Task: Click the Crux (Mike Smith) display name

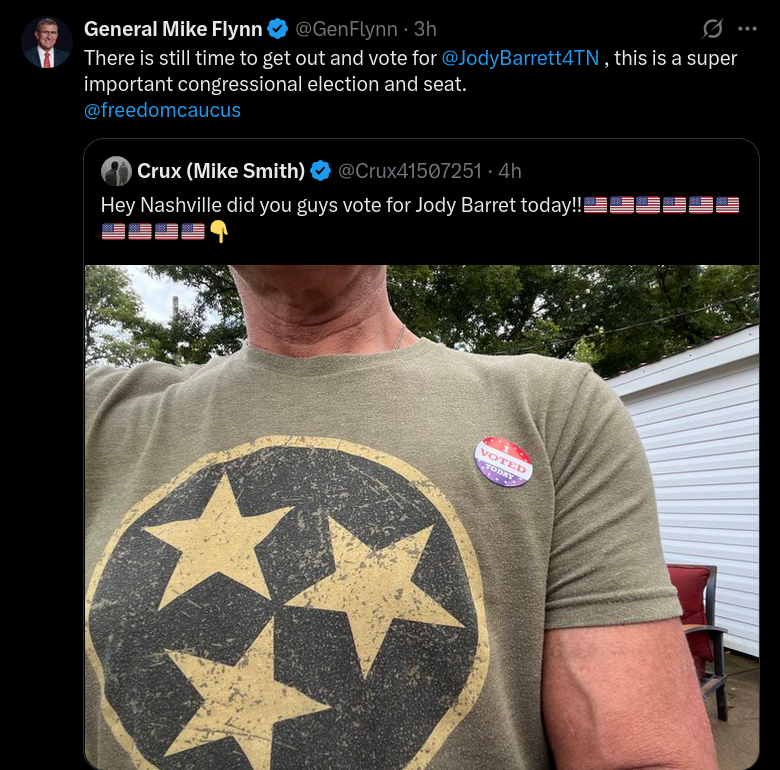Action: pos(221,171)
